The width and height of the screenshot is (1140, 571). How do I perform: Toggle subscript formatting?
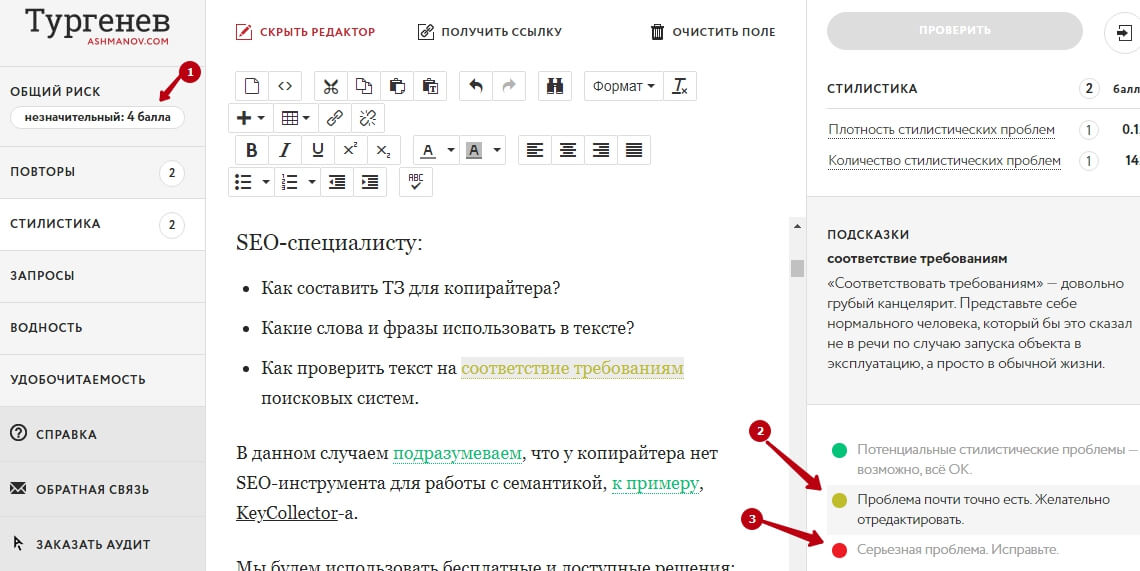[384, 150]
